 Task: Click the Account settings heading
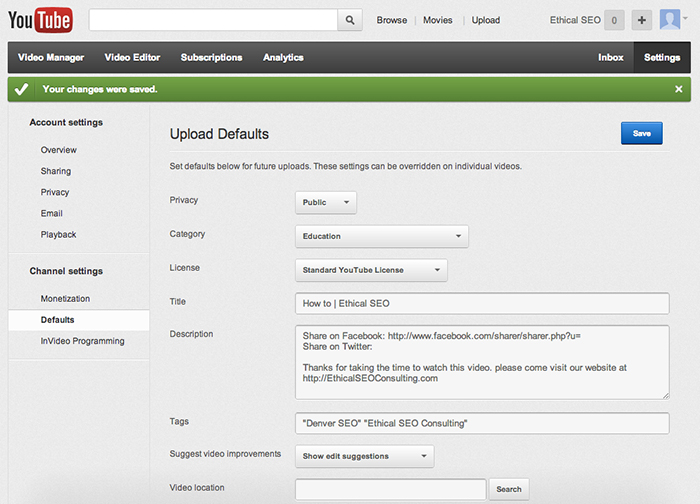tap(66, 122)
